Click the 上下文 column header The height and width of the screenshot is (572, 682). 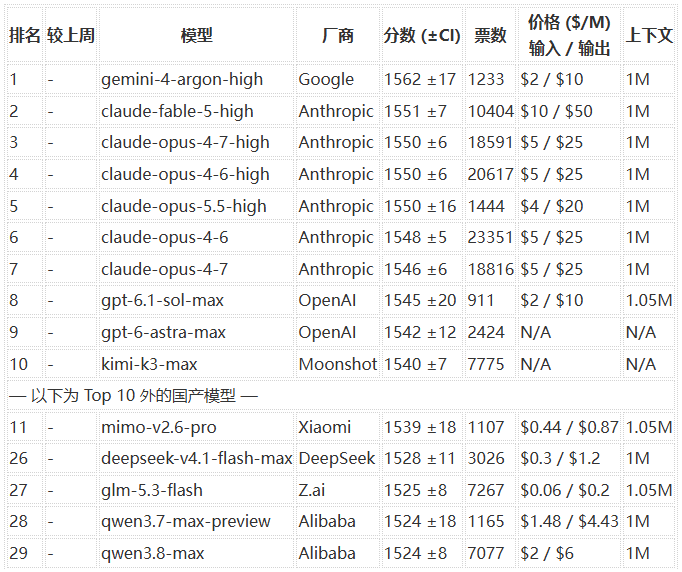[x=649, y=35]
